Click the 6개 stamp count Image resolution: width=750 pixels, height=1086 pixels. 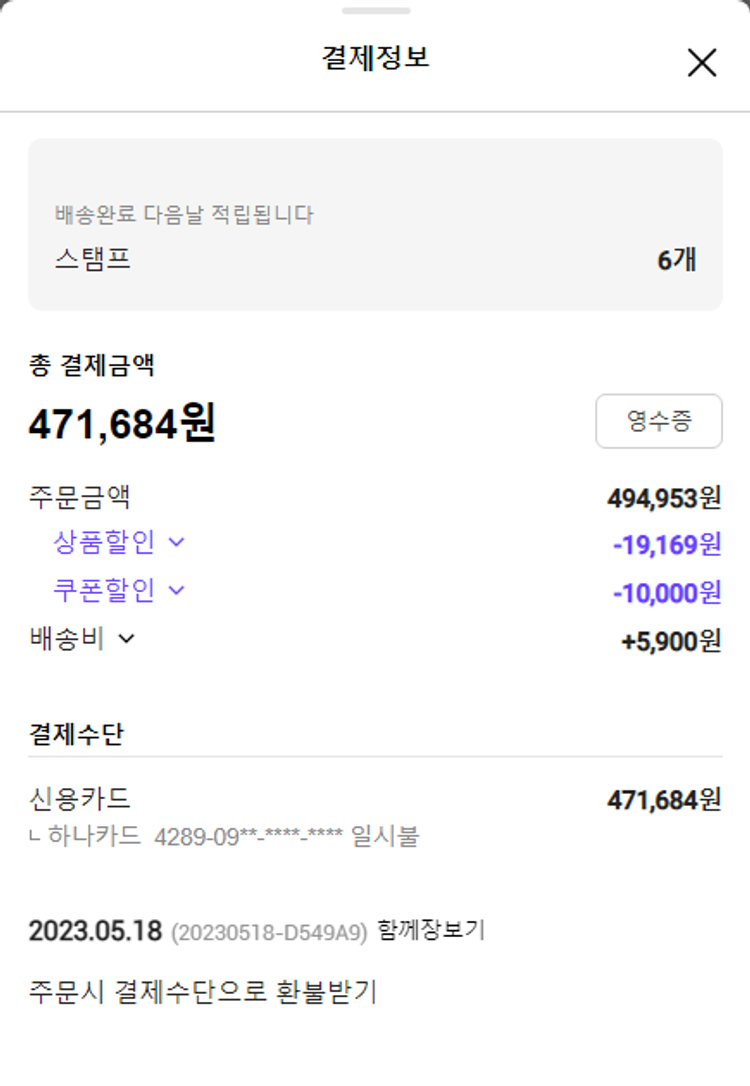(x=676, y=260)
